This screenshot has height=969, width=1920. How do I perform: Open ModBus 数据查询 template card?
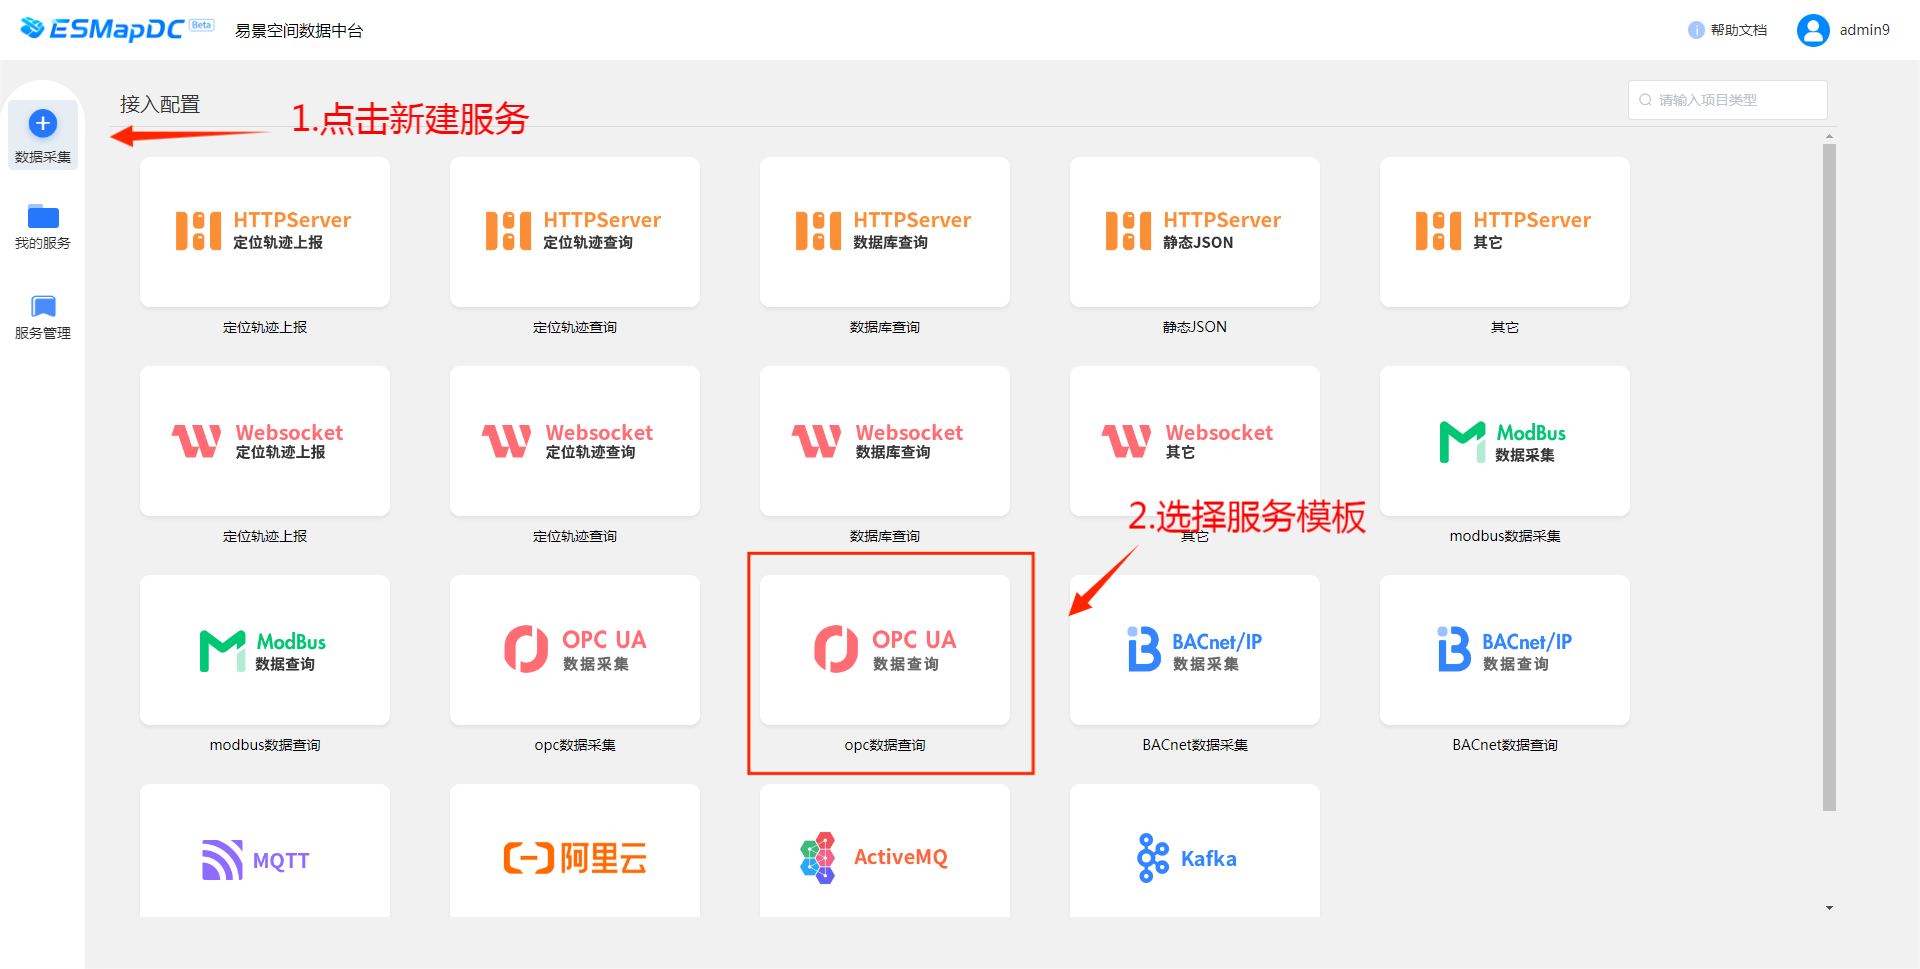pyautogui.click(x=265, y=650)
